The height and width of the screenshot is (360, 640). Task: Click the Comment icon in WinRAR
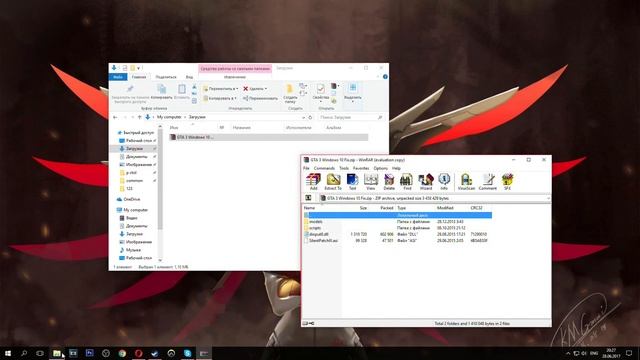pos(488,182)
